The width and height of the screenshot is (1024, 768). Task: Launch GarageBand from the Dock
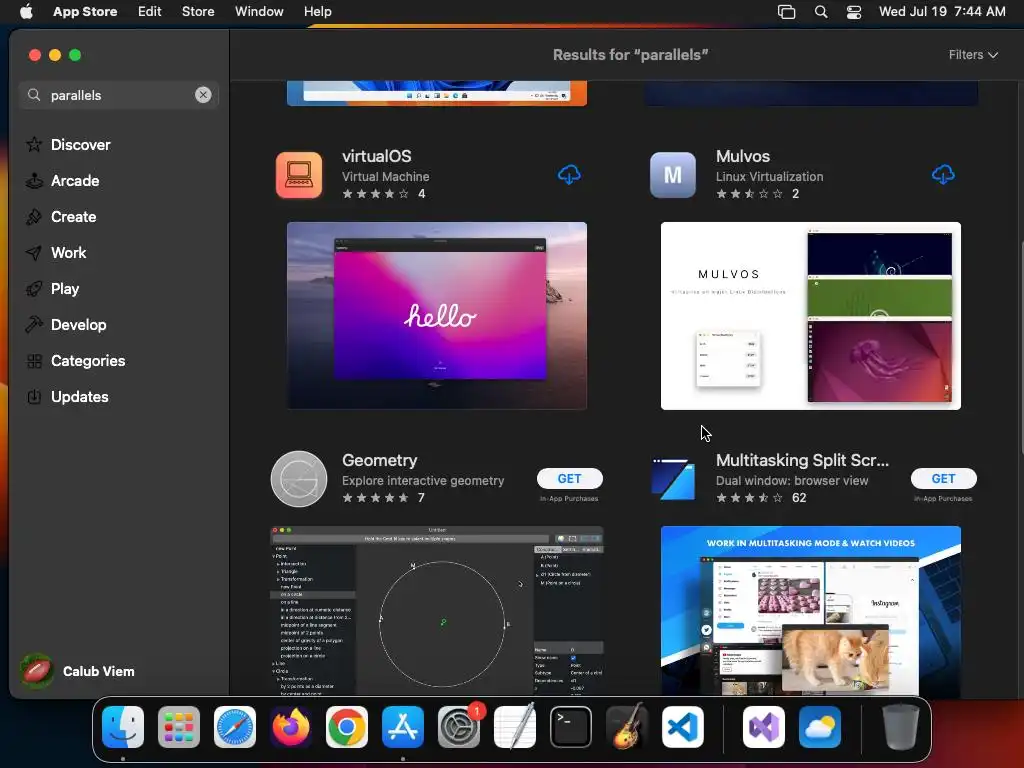coord(627,727)
